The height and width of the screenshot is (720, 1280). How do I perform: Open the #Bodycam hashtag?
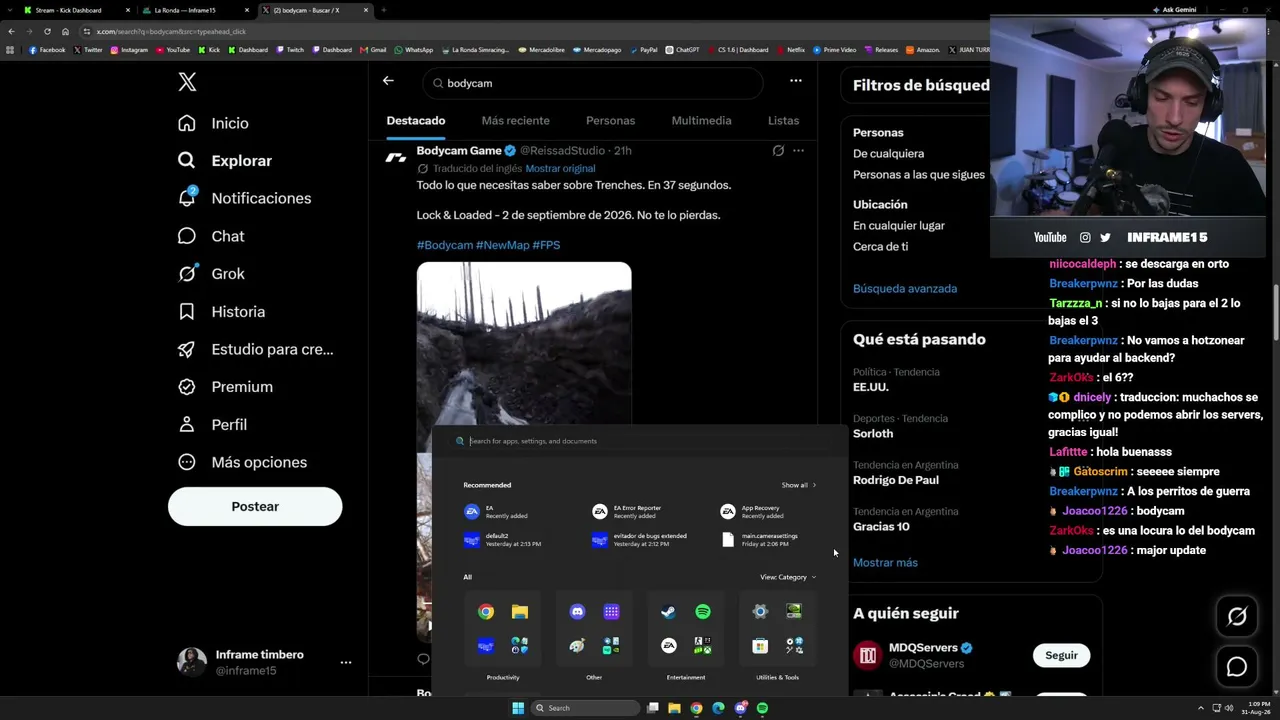pyautogui.click(x=445, y=245)
